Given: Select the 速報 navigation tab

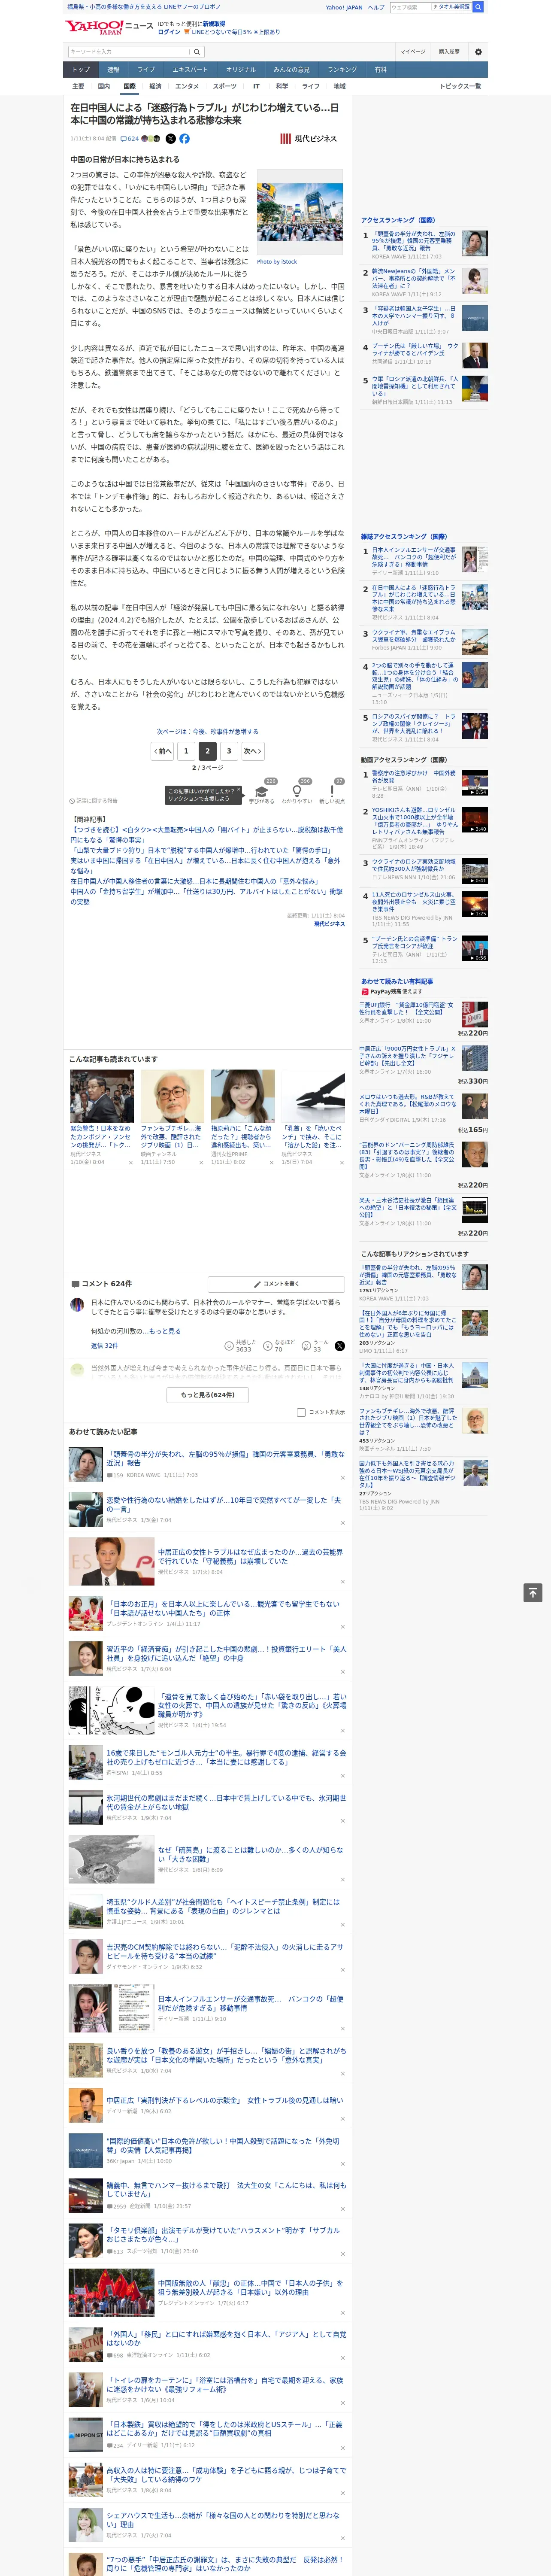Looking at the screenshot, I should click(113, 70).
